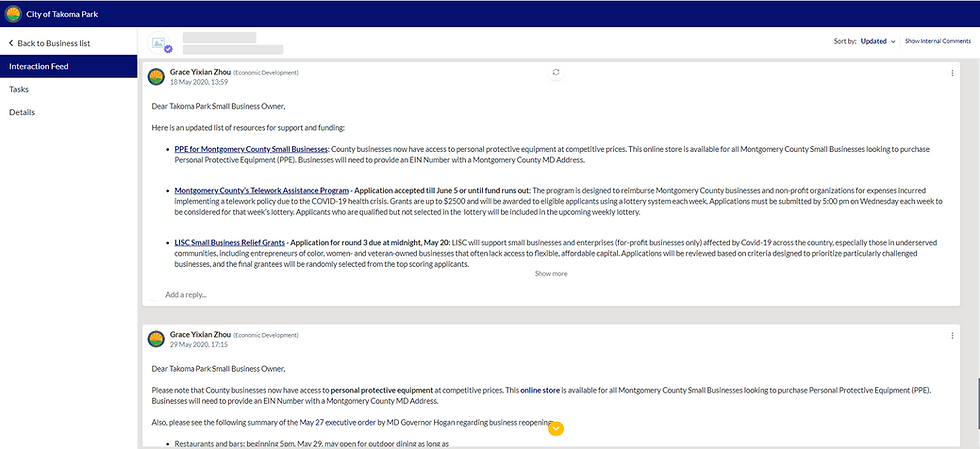Open Montgomery County's Telework Assistance Program link

click(x=261, y=190)
